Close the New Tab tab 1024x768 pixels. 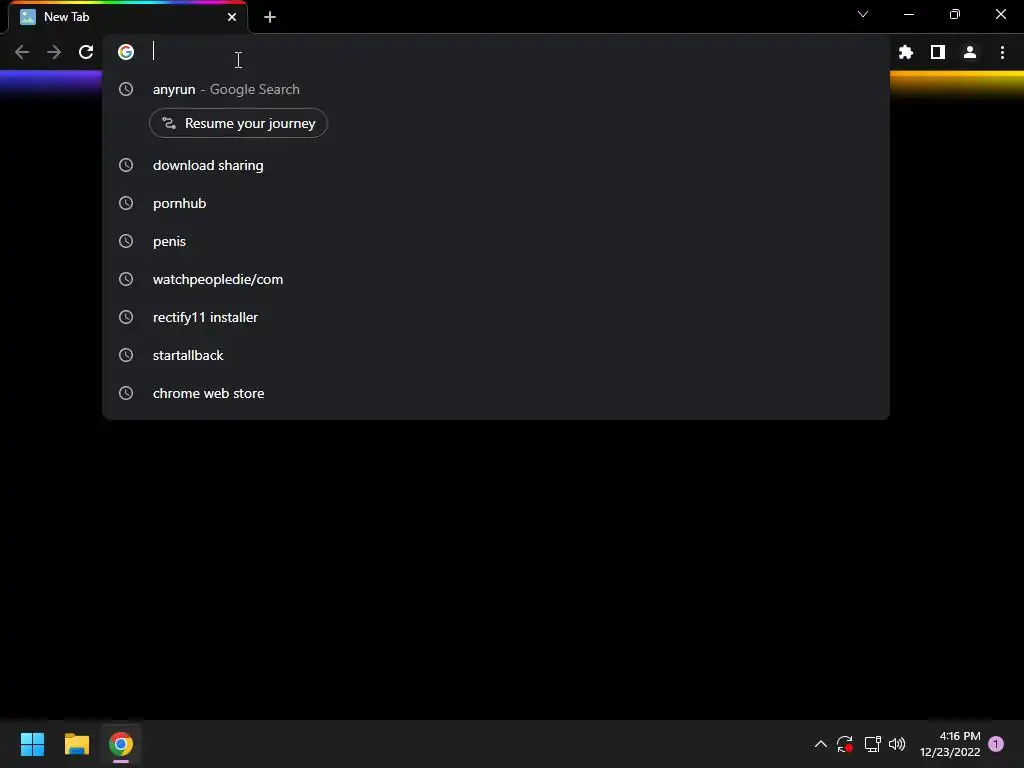pos(232,17)
